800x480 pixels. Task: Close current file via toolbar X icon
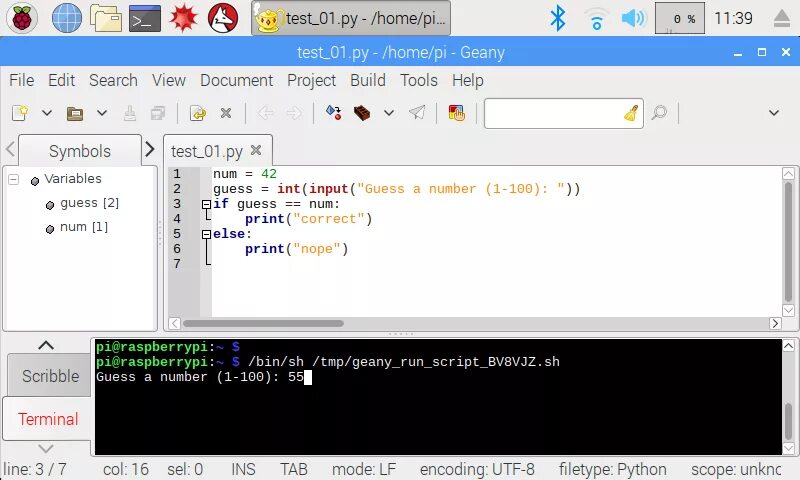tap(226, 113)
